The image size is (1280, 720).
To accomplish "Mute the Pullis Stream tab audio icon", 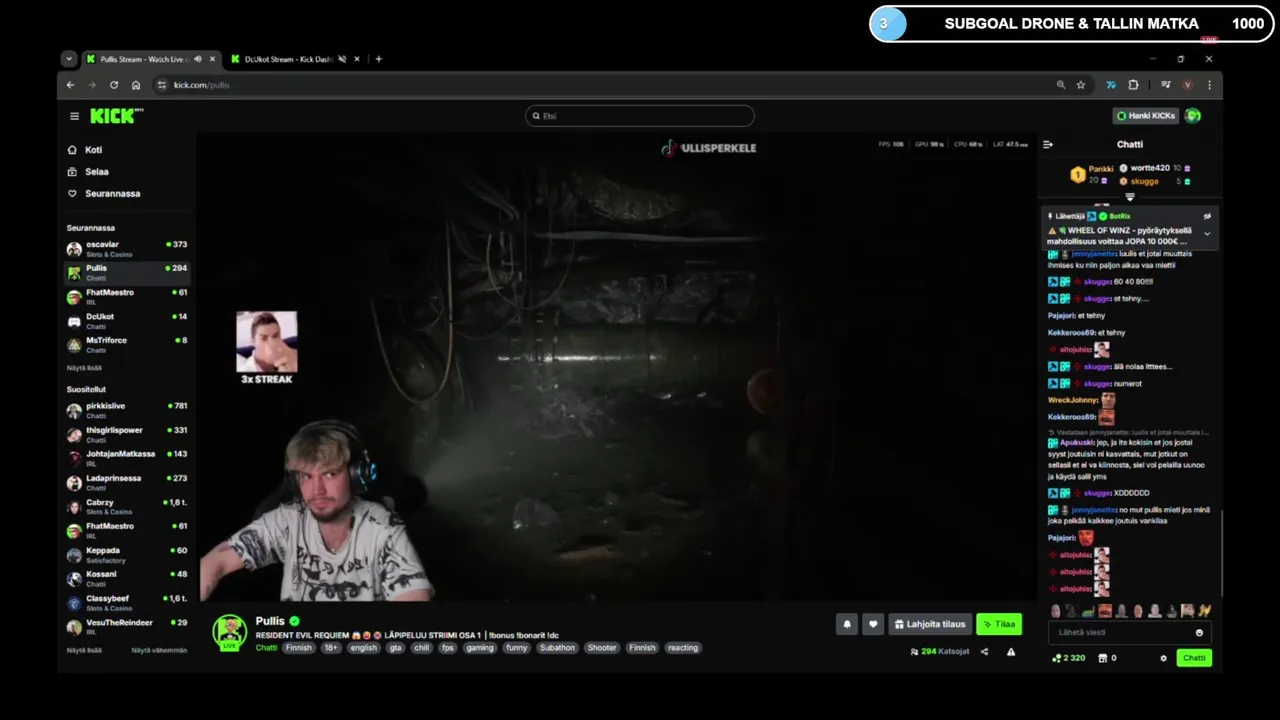I will (197, 59).
